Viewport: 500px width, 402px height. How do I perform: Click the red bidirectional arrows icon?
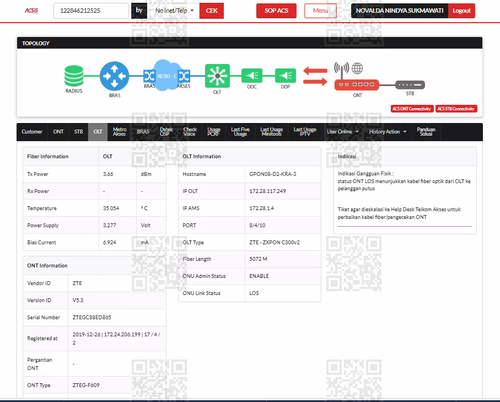(315, 76)
